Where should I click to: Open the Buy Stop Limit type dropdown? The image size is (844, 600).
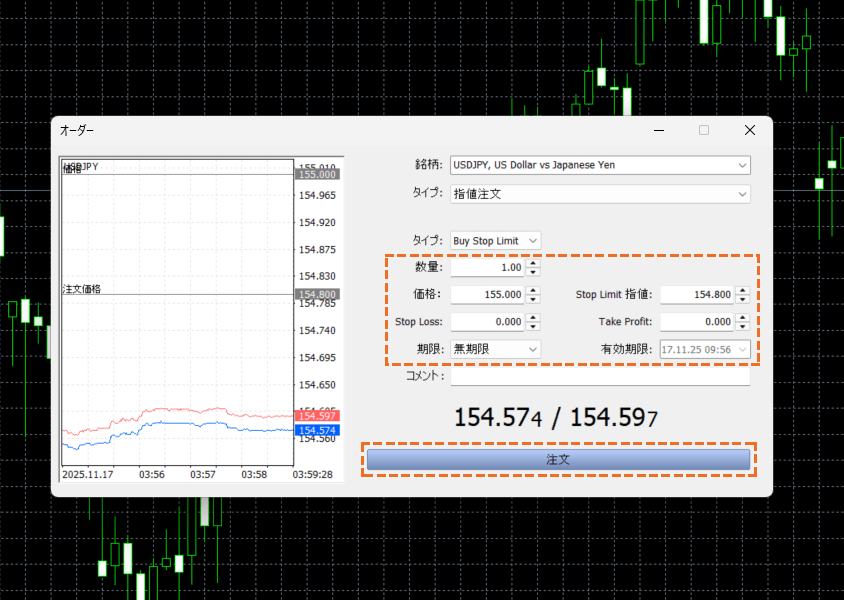click(x=496, y=241)
